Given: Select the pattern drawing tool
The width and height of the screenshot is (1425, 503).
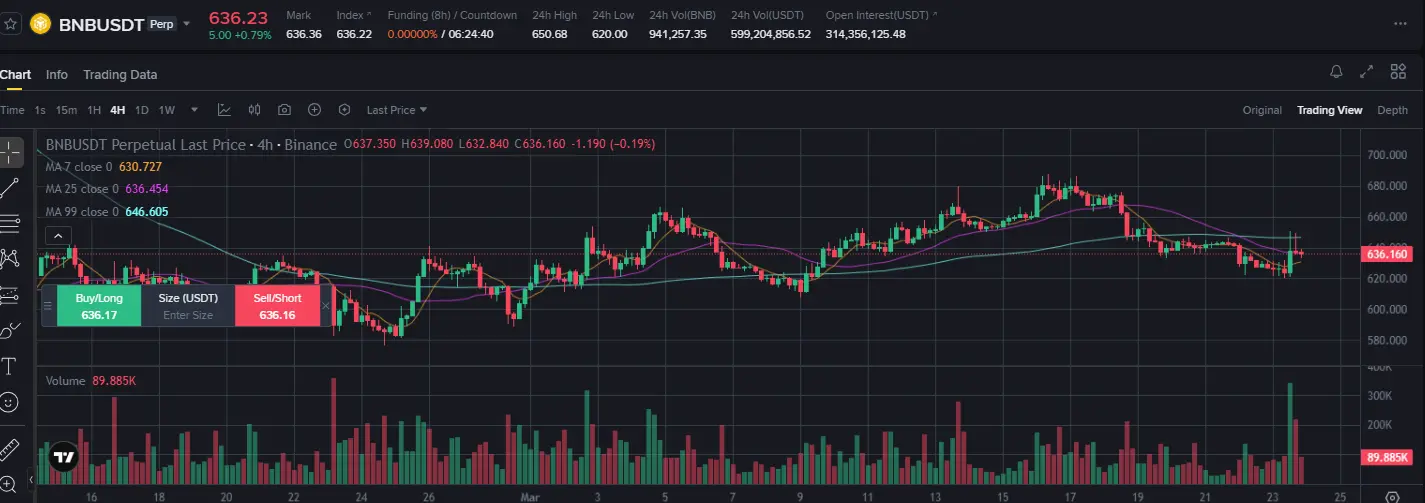Looking at the screenshot, I should coord(10,258).
